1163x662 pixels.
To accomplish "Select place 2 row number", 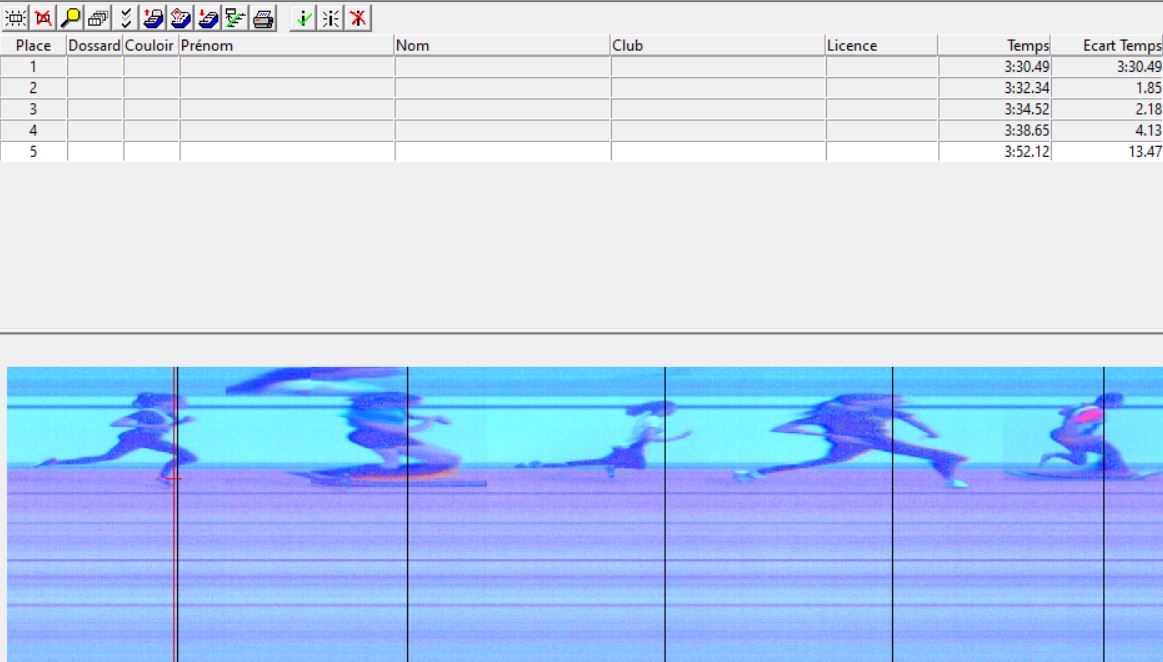I will coord(33,87).
